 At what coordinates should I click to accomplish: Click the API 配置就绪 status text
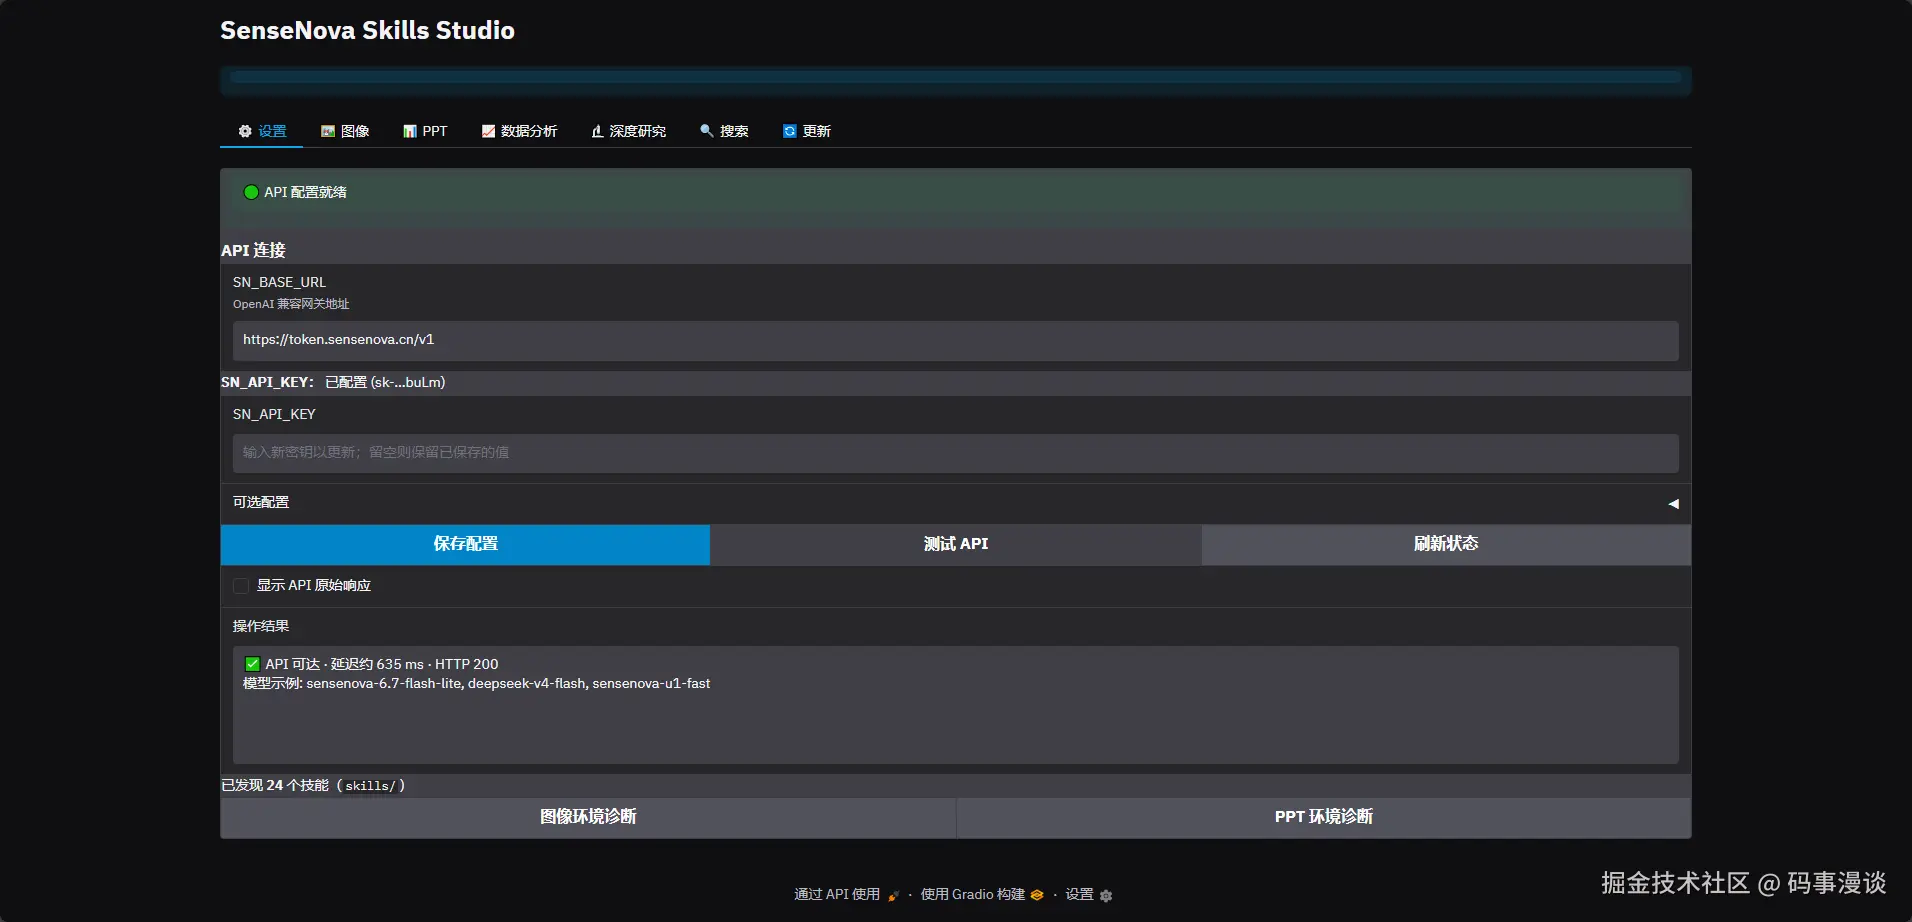305,192
